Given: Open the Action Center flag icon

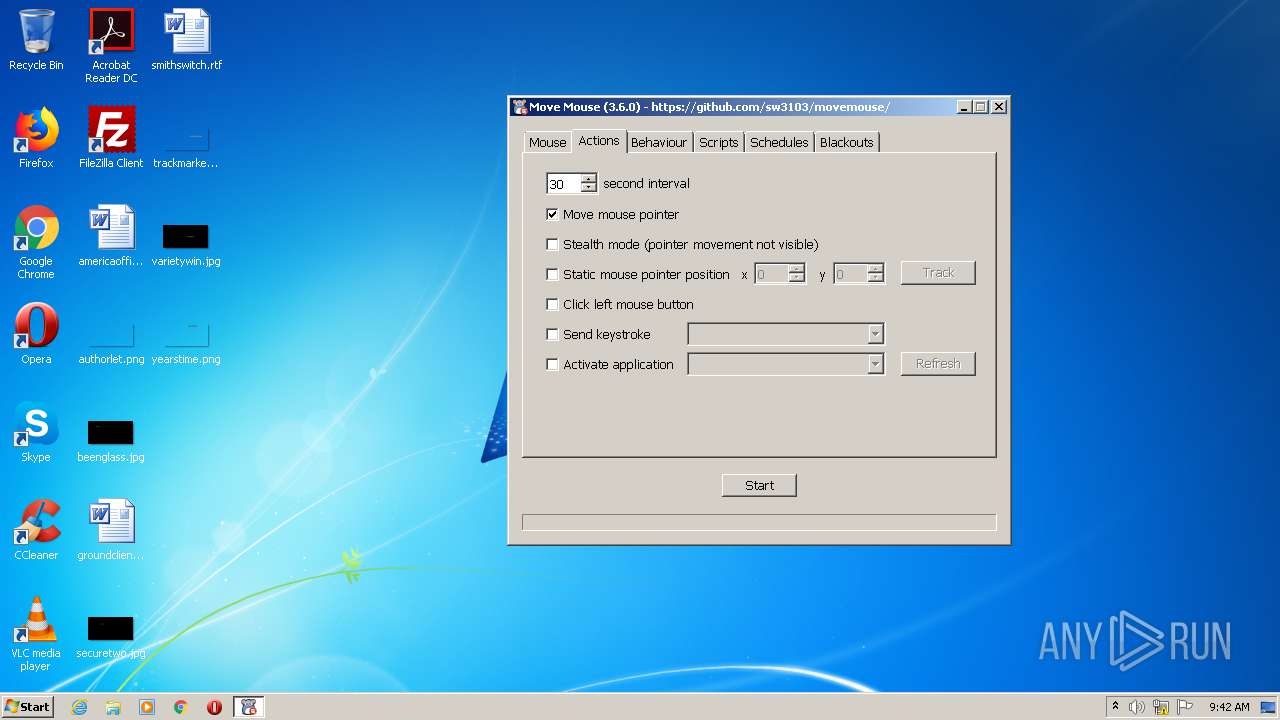Looking at the screenshot, I should pyautogui.click(x=1185, y=707).
